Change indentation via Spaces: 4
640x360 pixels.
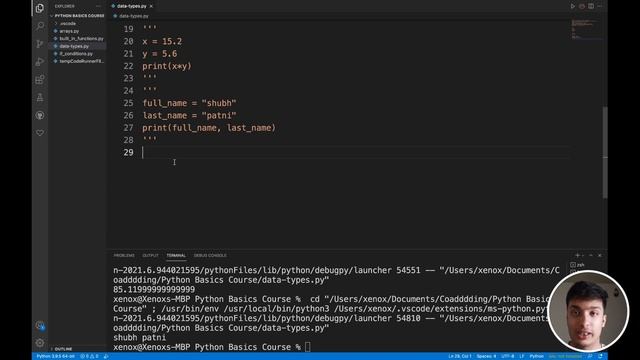[486, 356]
